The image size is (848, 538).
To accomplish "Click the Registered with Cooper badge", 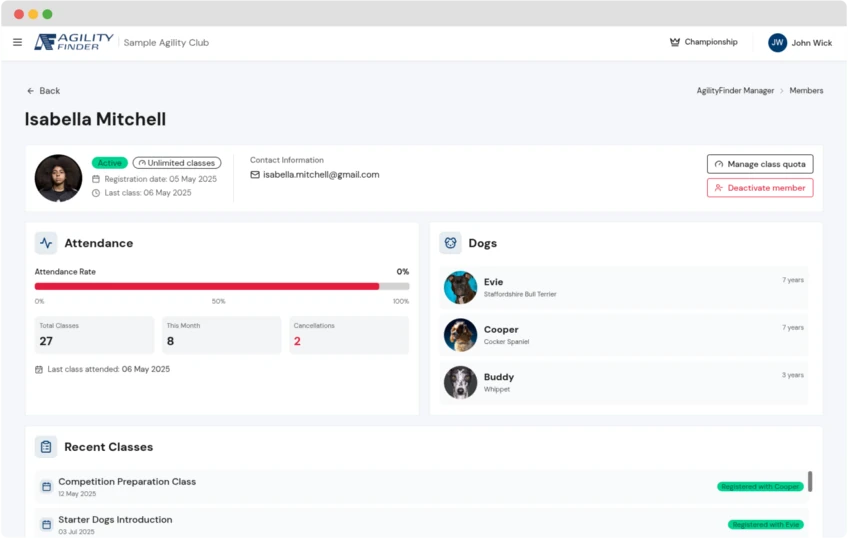I will pos(760,487).
